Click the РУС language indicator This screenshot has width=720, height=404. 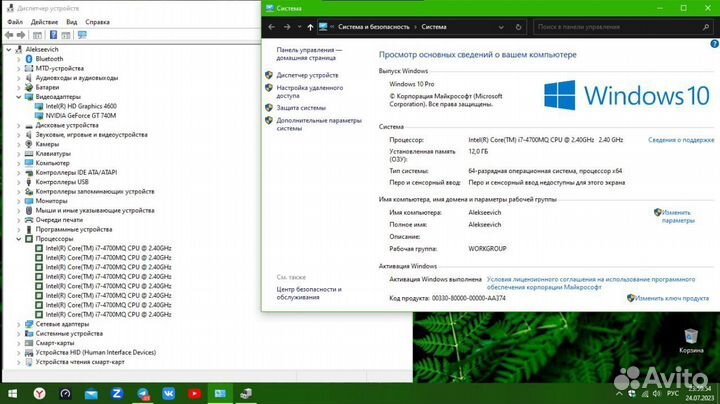(673, 394)
